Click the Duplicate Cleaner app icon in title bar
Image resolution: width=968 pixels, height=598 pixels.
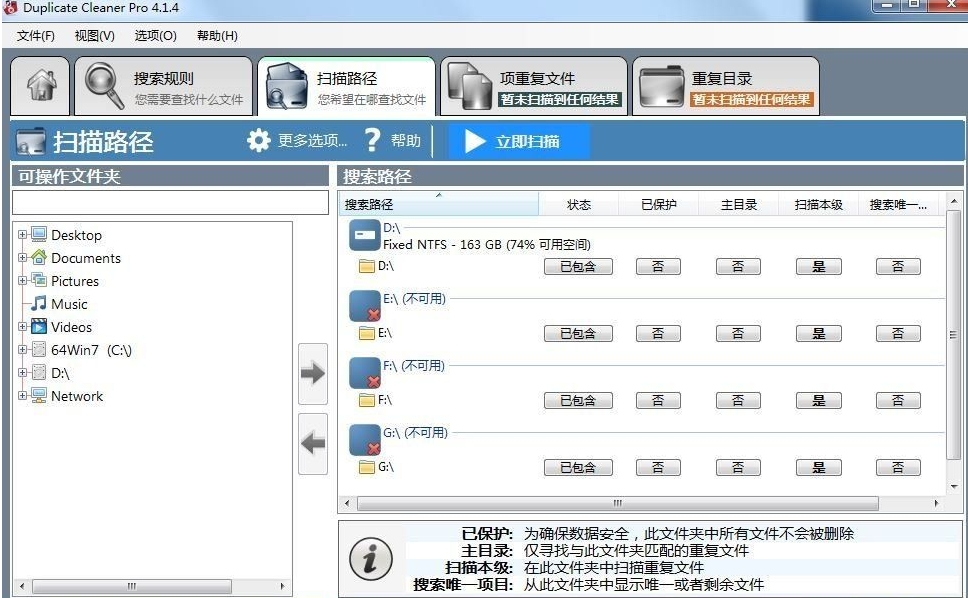[10, 8]
